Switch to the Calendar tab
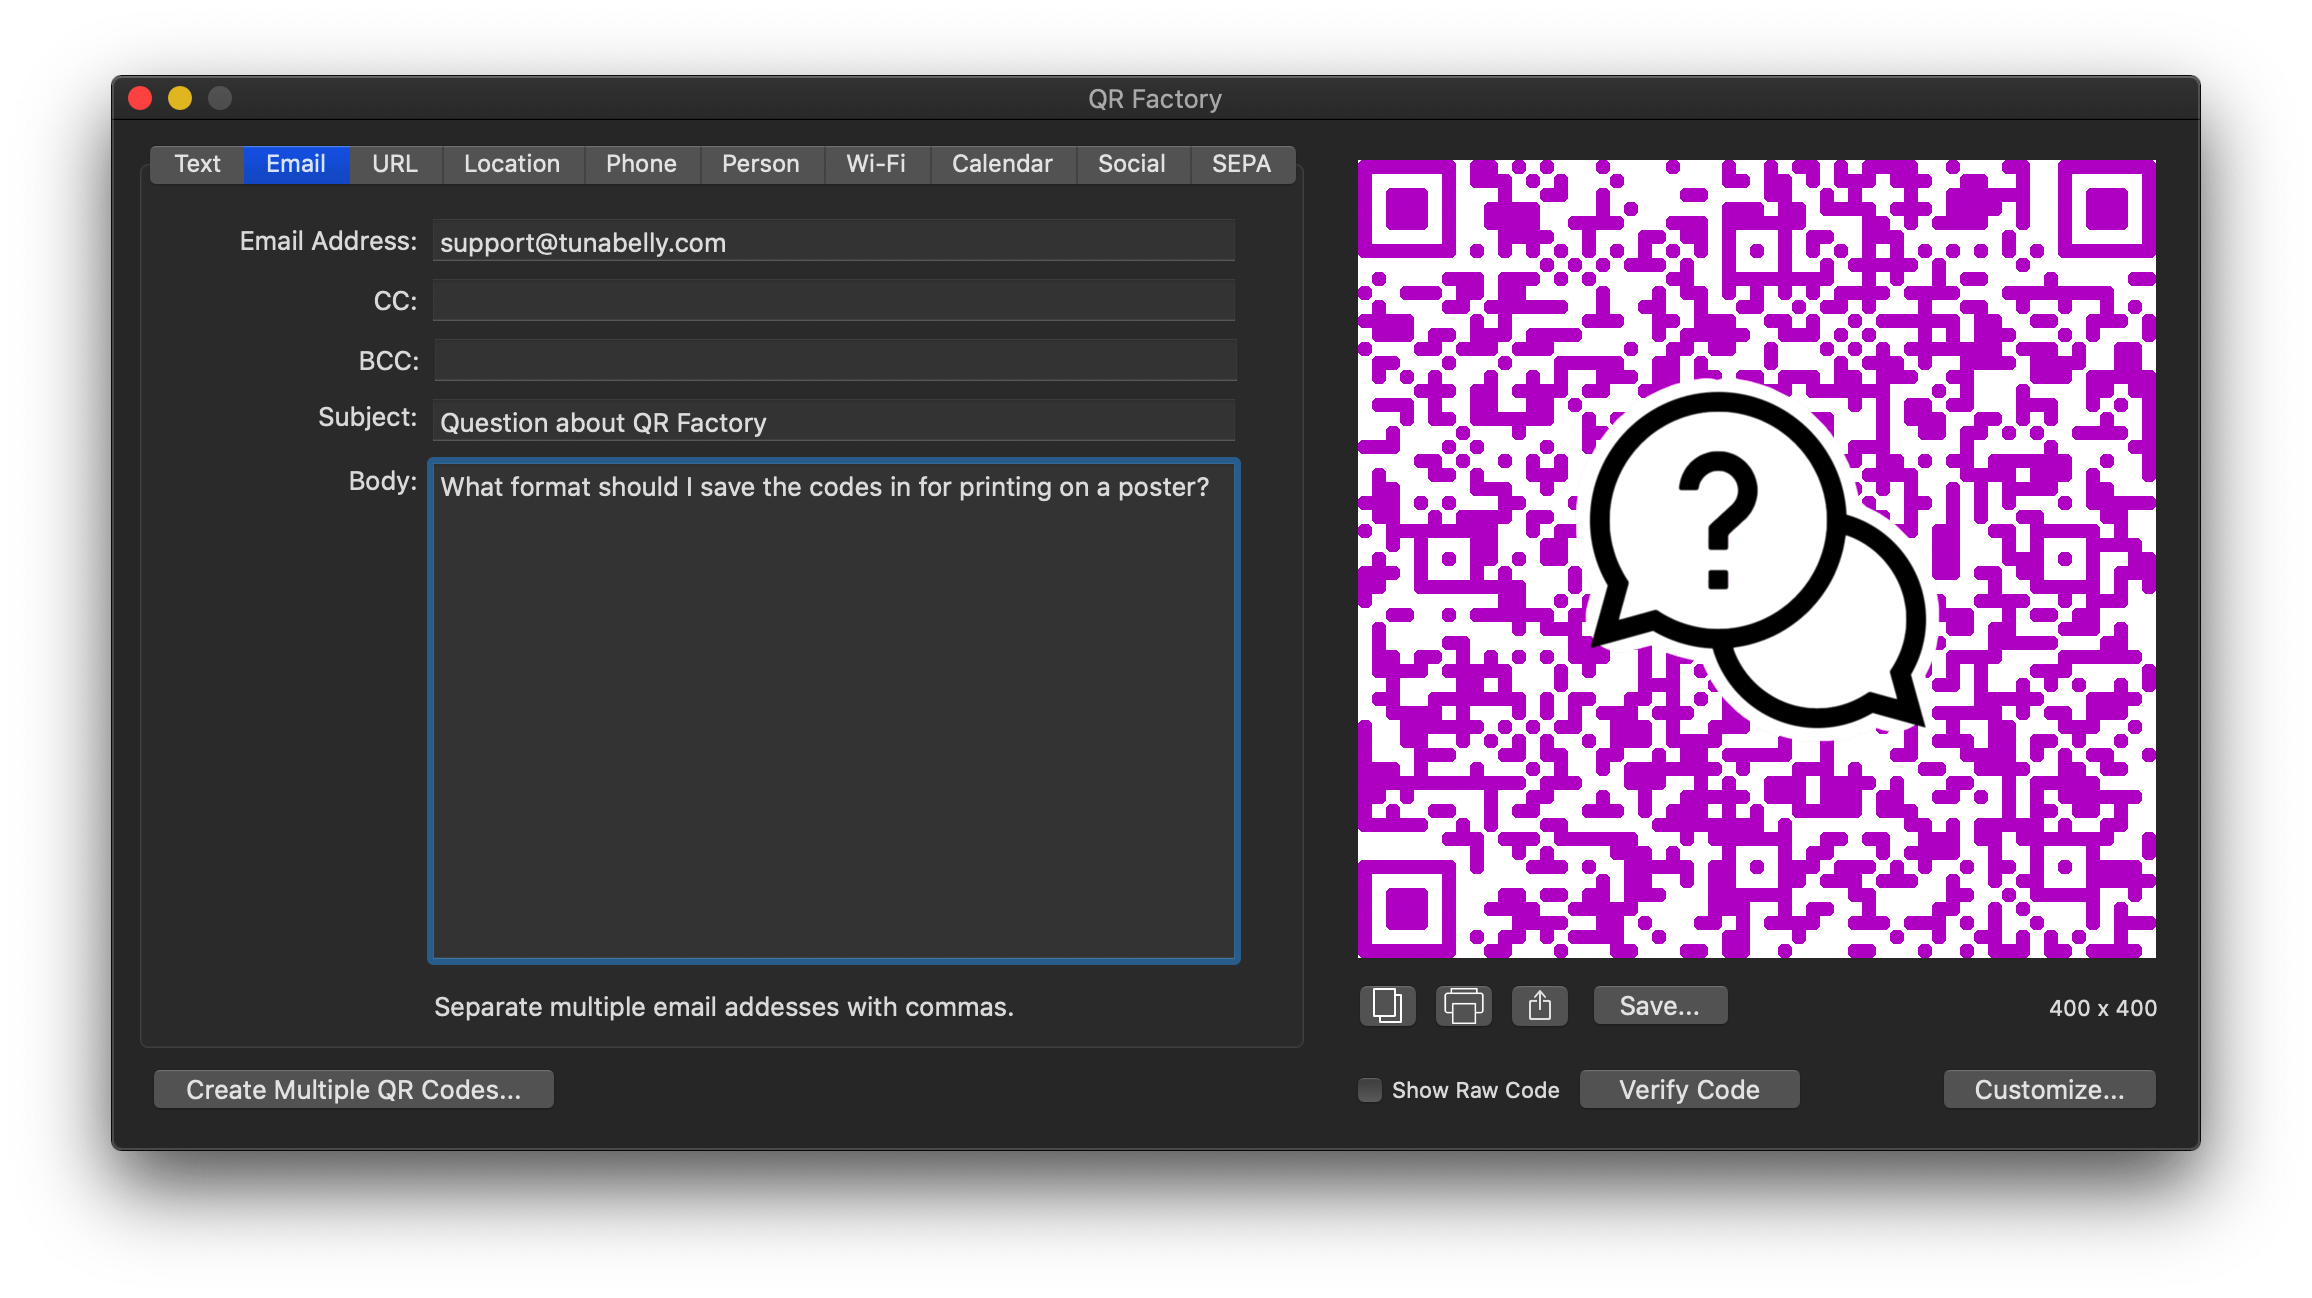The image size is (2312, 1298). (1002, 164)
